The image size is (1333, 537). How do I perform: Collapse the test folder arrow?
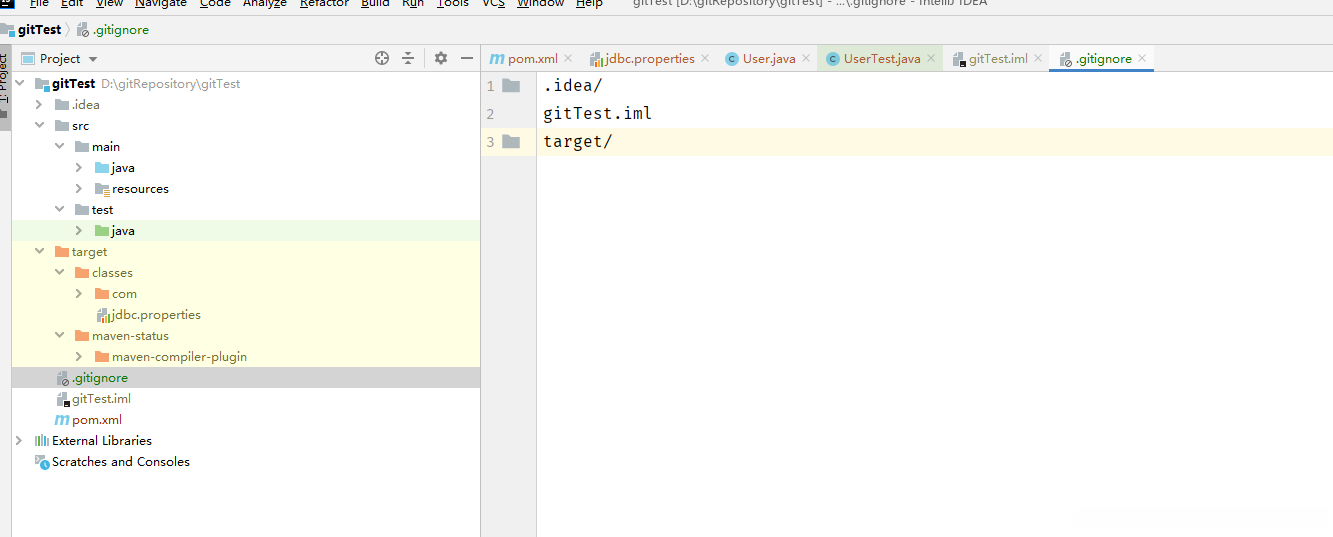pyautogui.click(x=59, y=209)
